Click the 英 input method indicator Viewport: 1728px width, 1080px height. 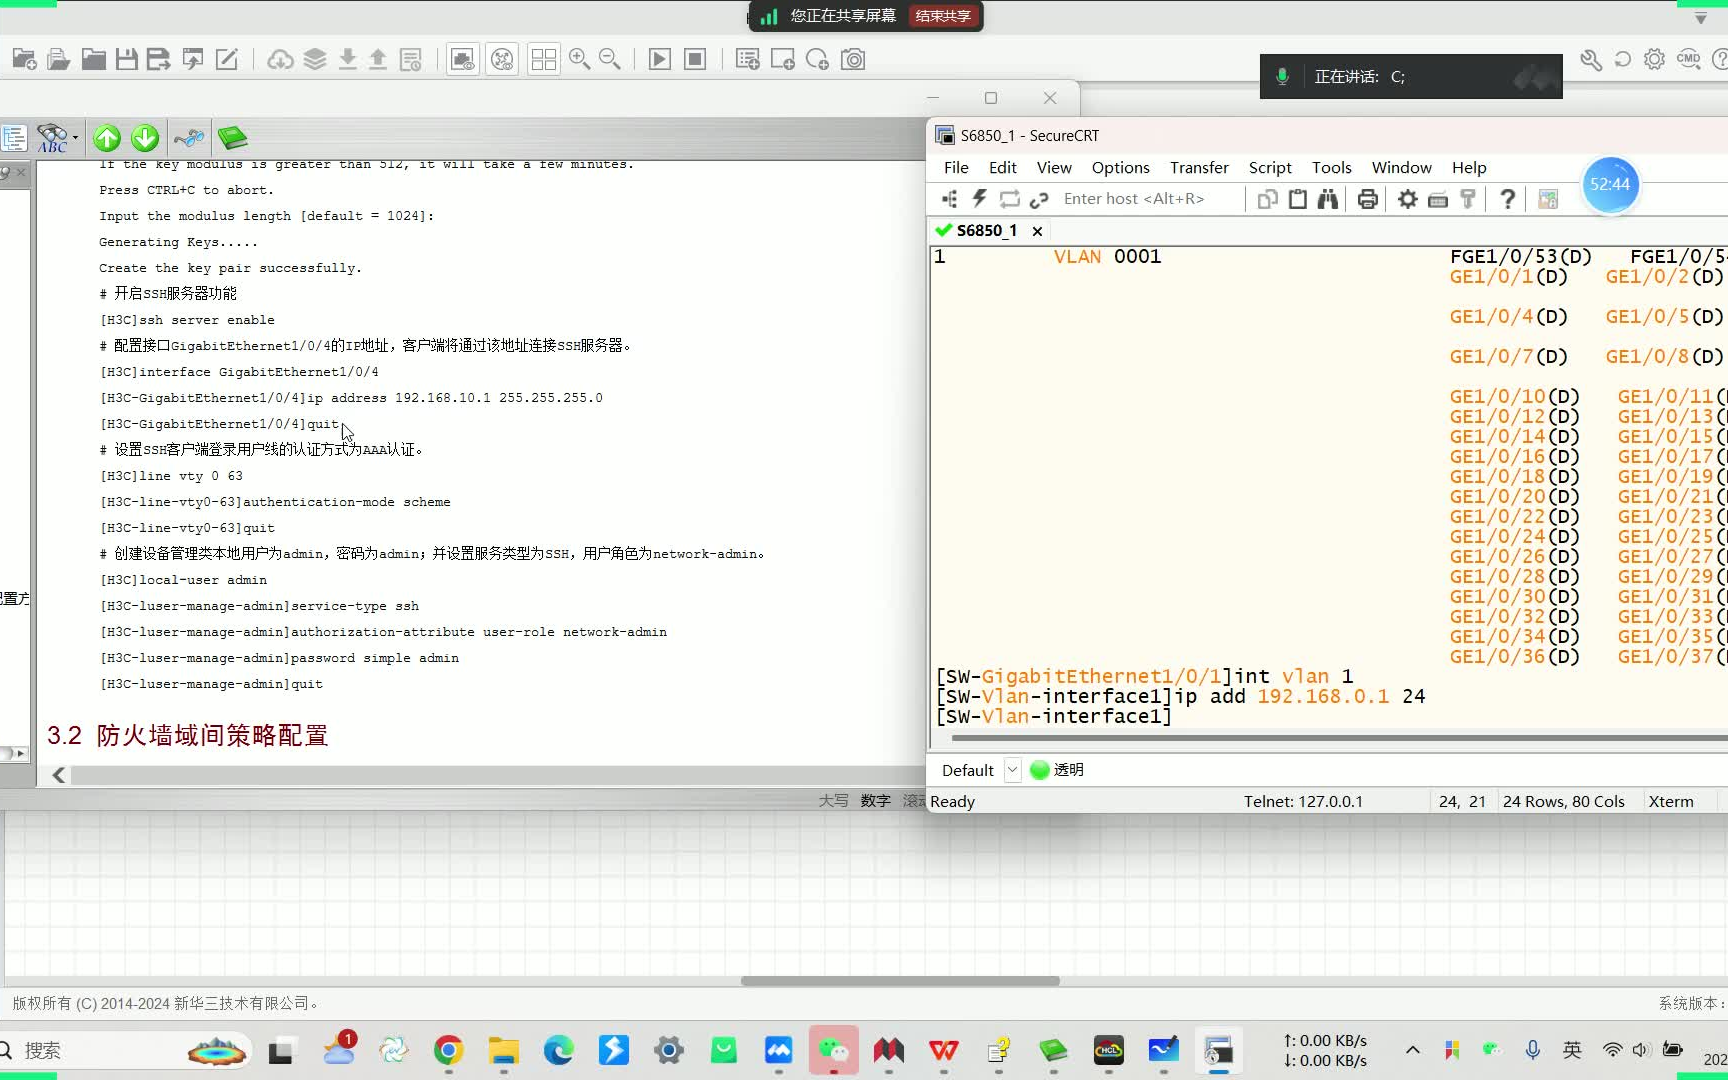pos(1572,1050)
